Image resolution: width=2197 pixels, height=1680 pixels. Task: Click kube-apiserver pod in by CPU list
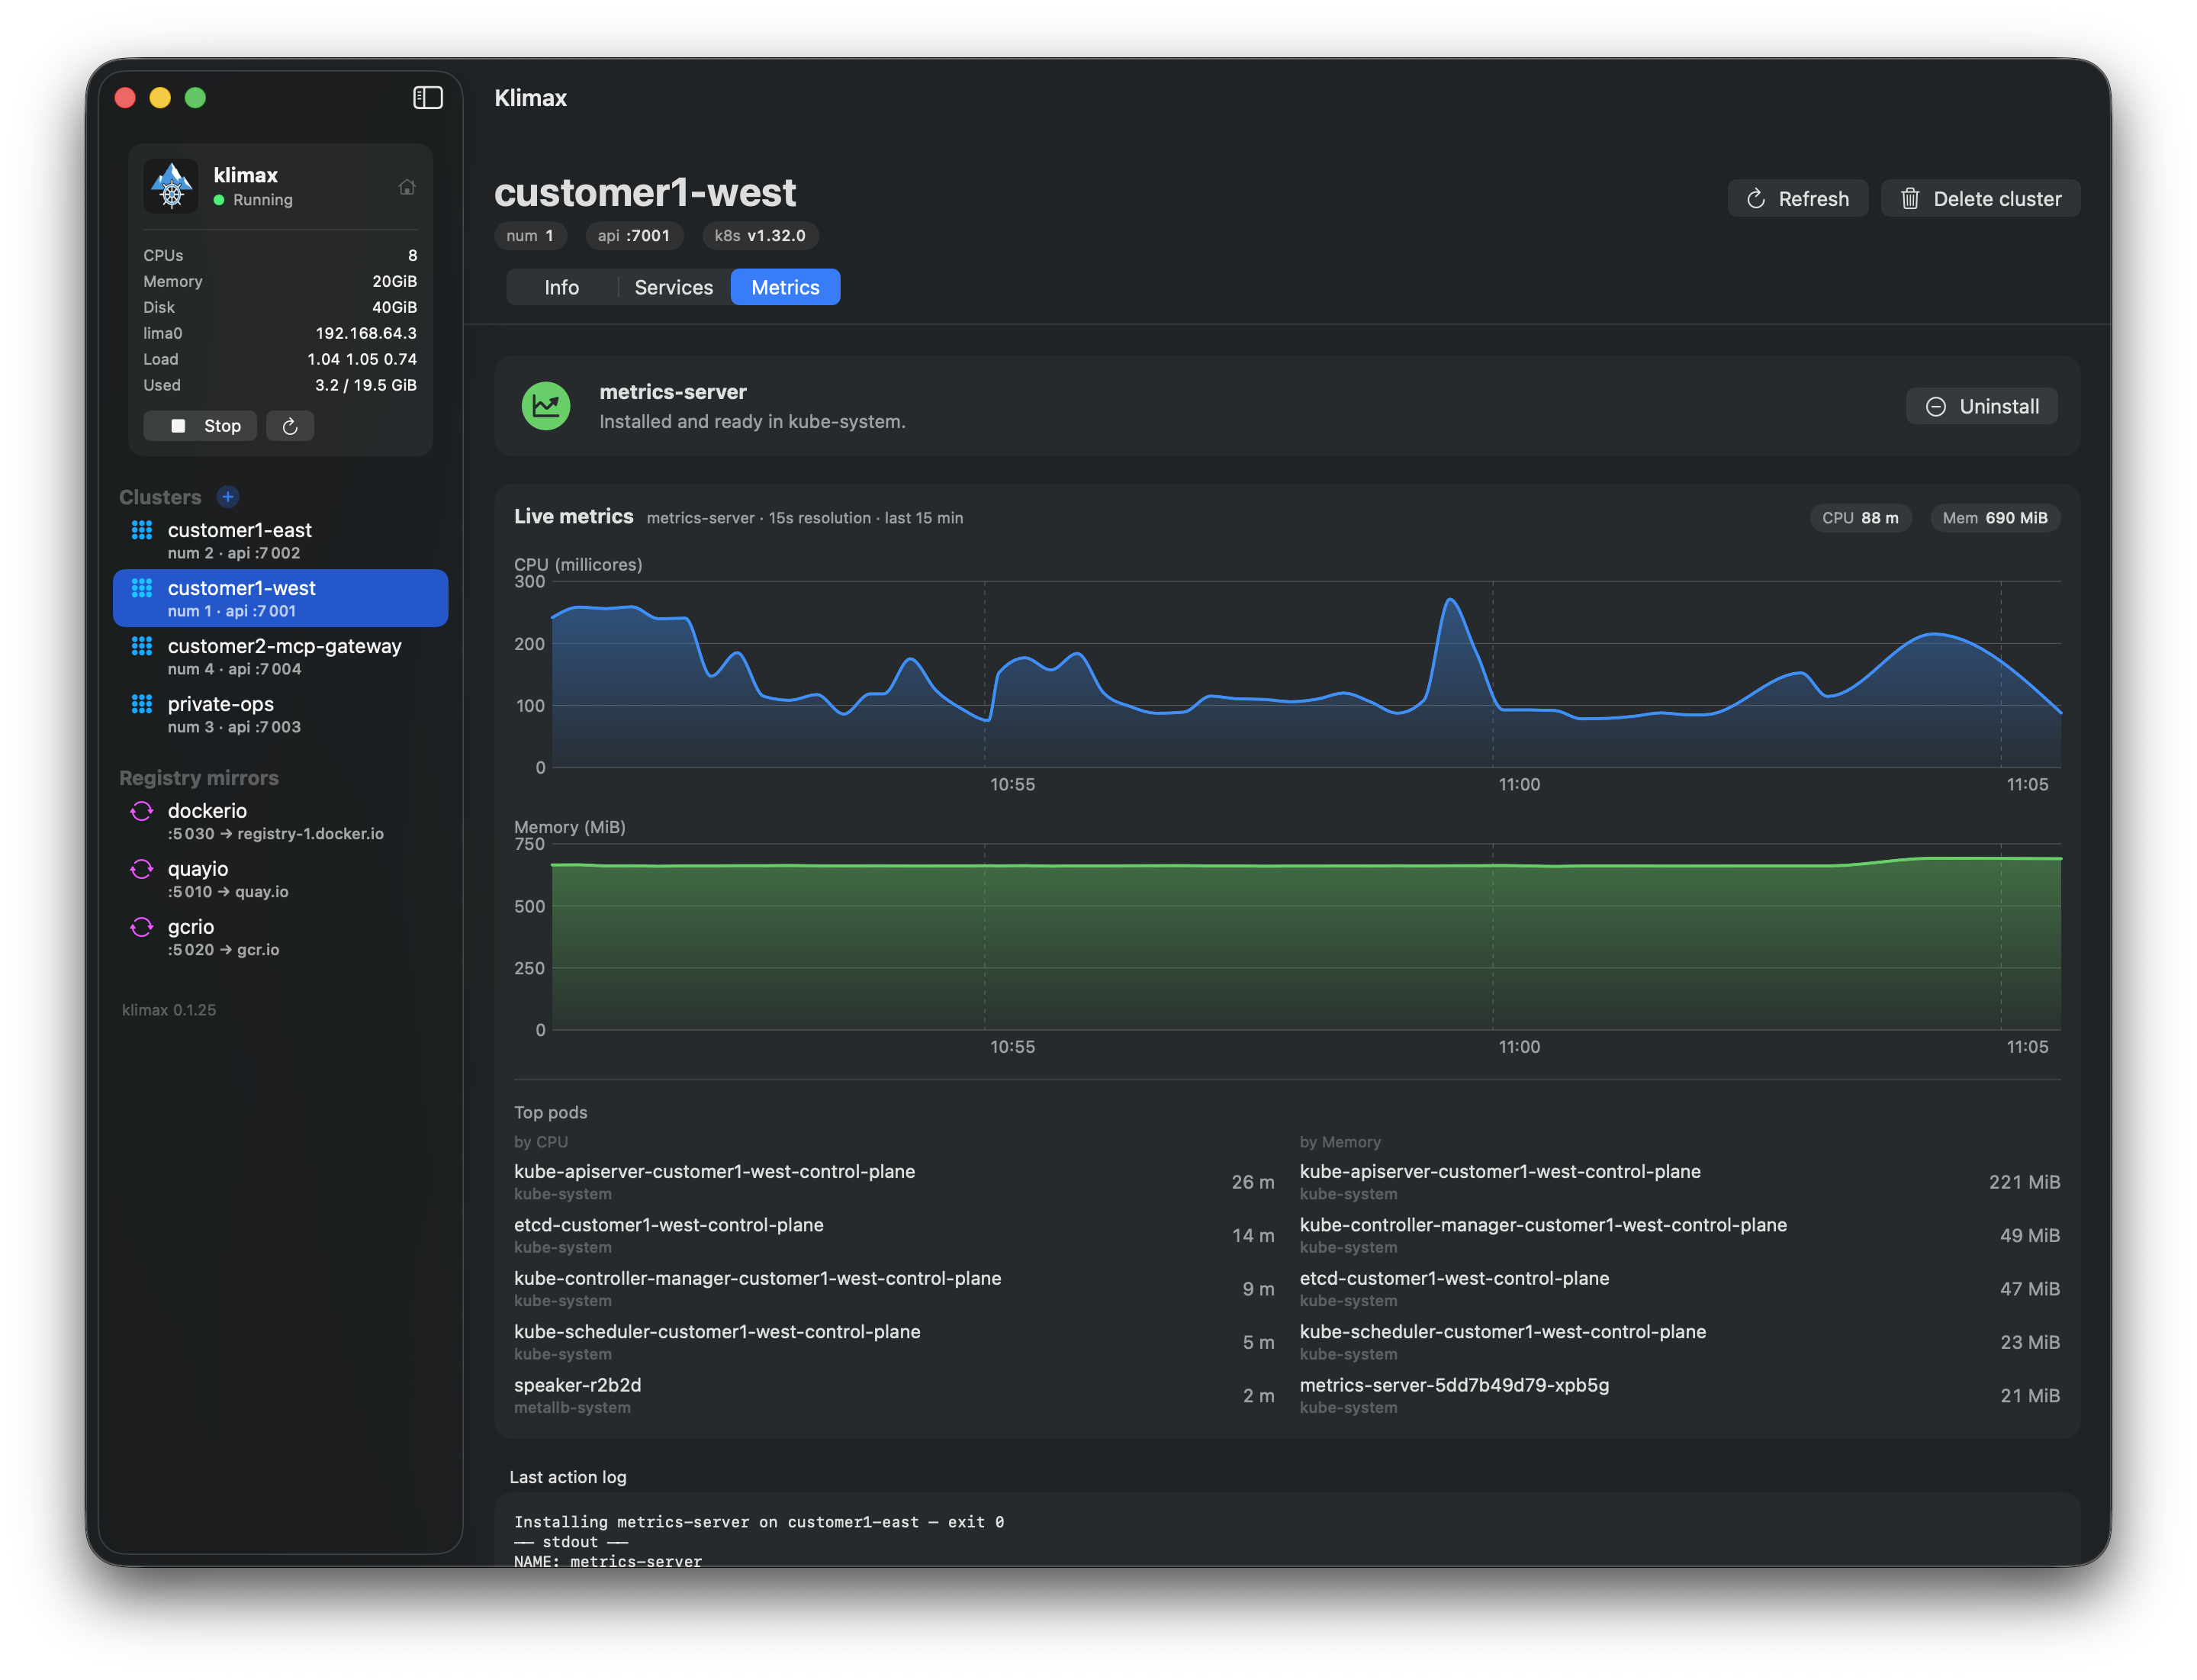[894, 1182]
